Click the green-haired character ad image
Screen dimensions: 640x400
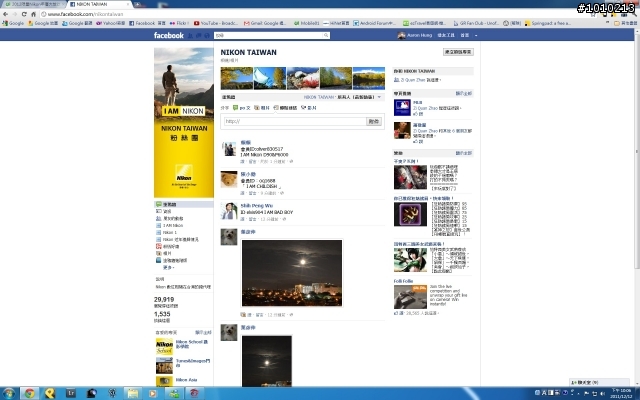click(410, 260)
